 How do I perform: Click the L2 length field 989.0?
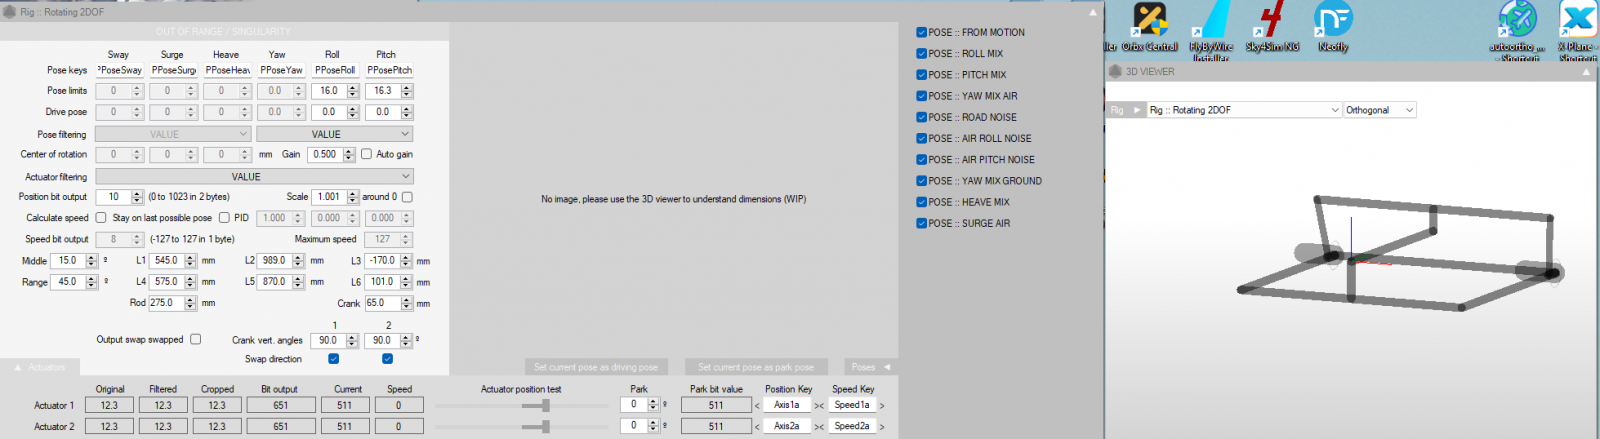[x=274, y=260]
